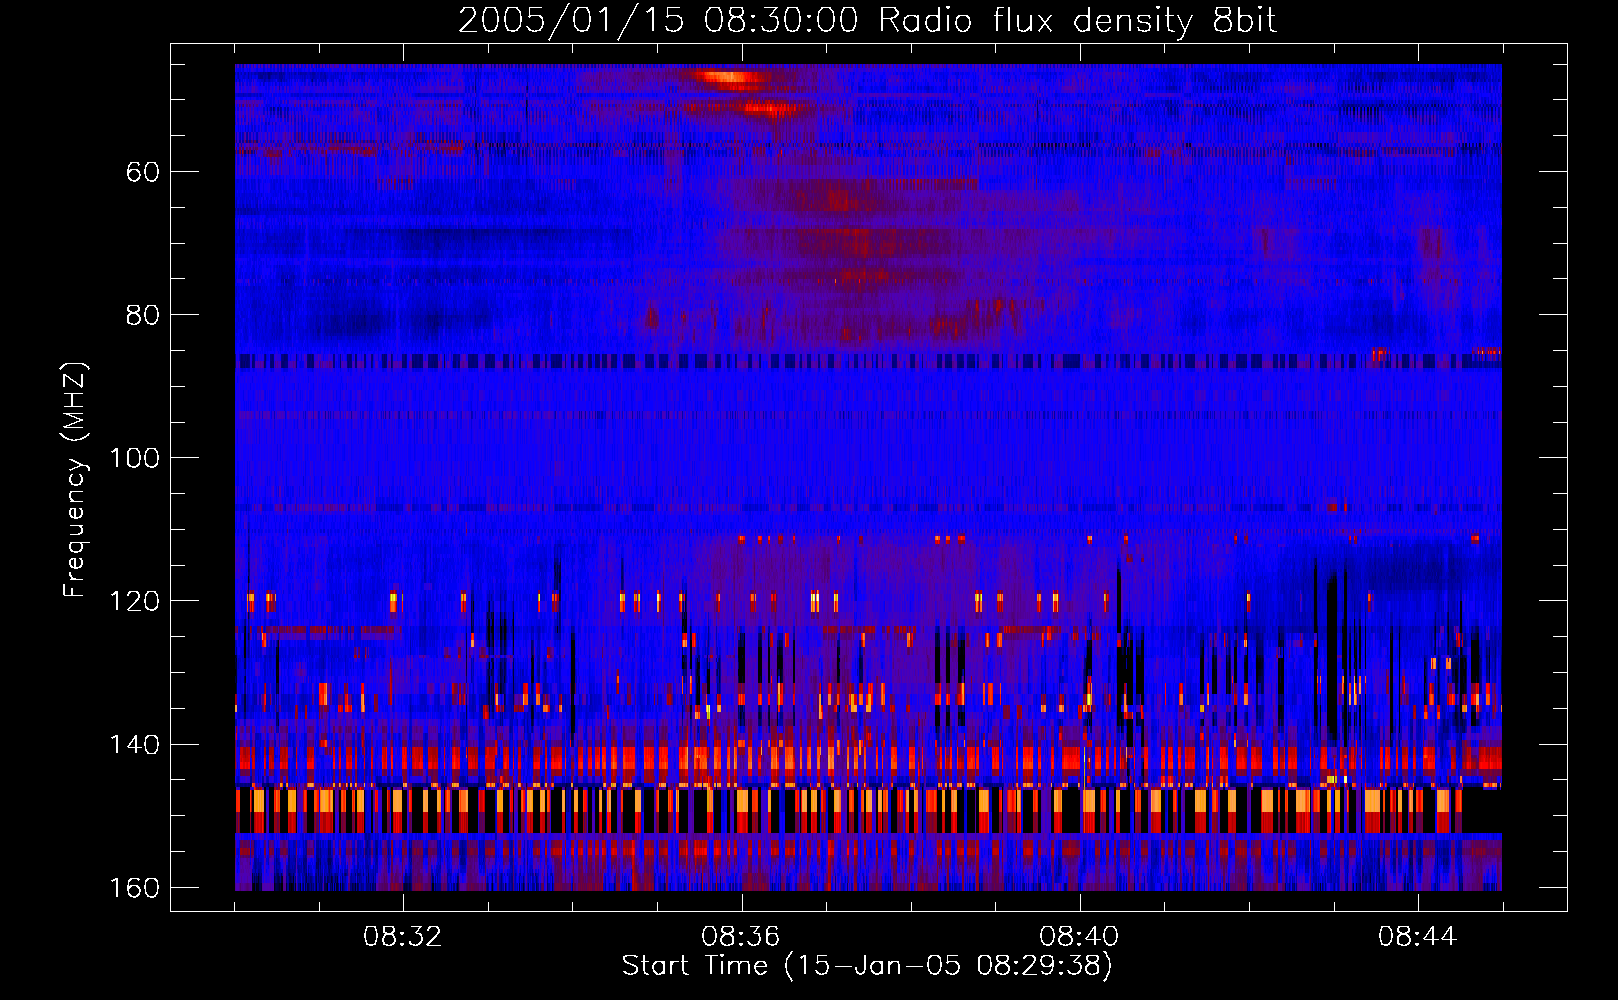Image resolution: width=1618 pixels, height=1000 pixels.
Task: Click the 08:36 time tick label
Action: (x=741, y=937)
